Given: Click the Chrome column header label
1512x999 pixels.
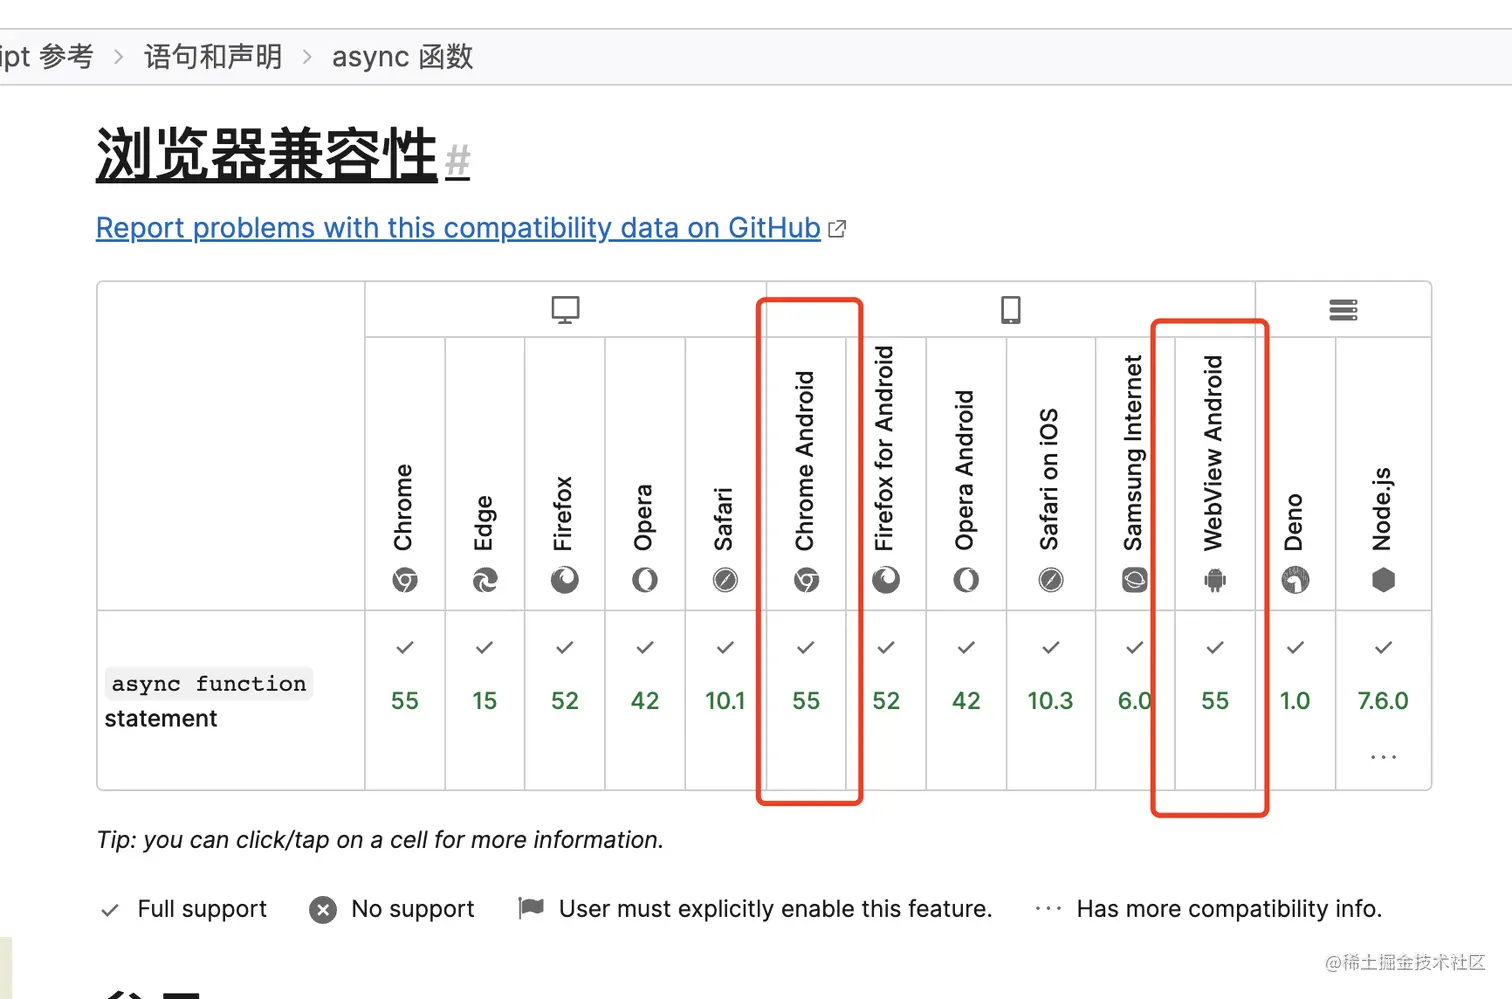Looking at the screenshot, I should click(403, 507).
